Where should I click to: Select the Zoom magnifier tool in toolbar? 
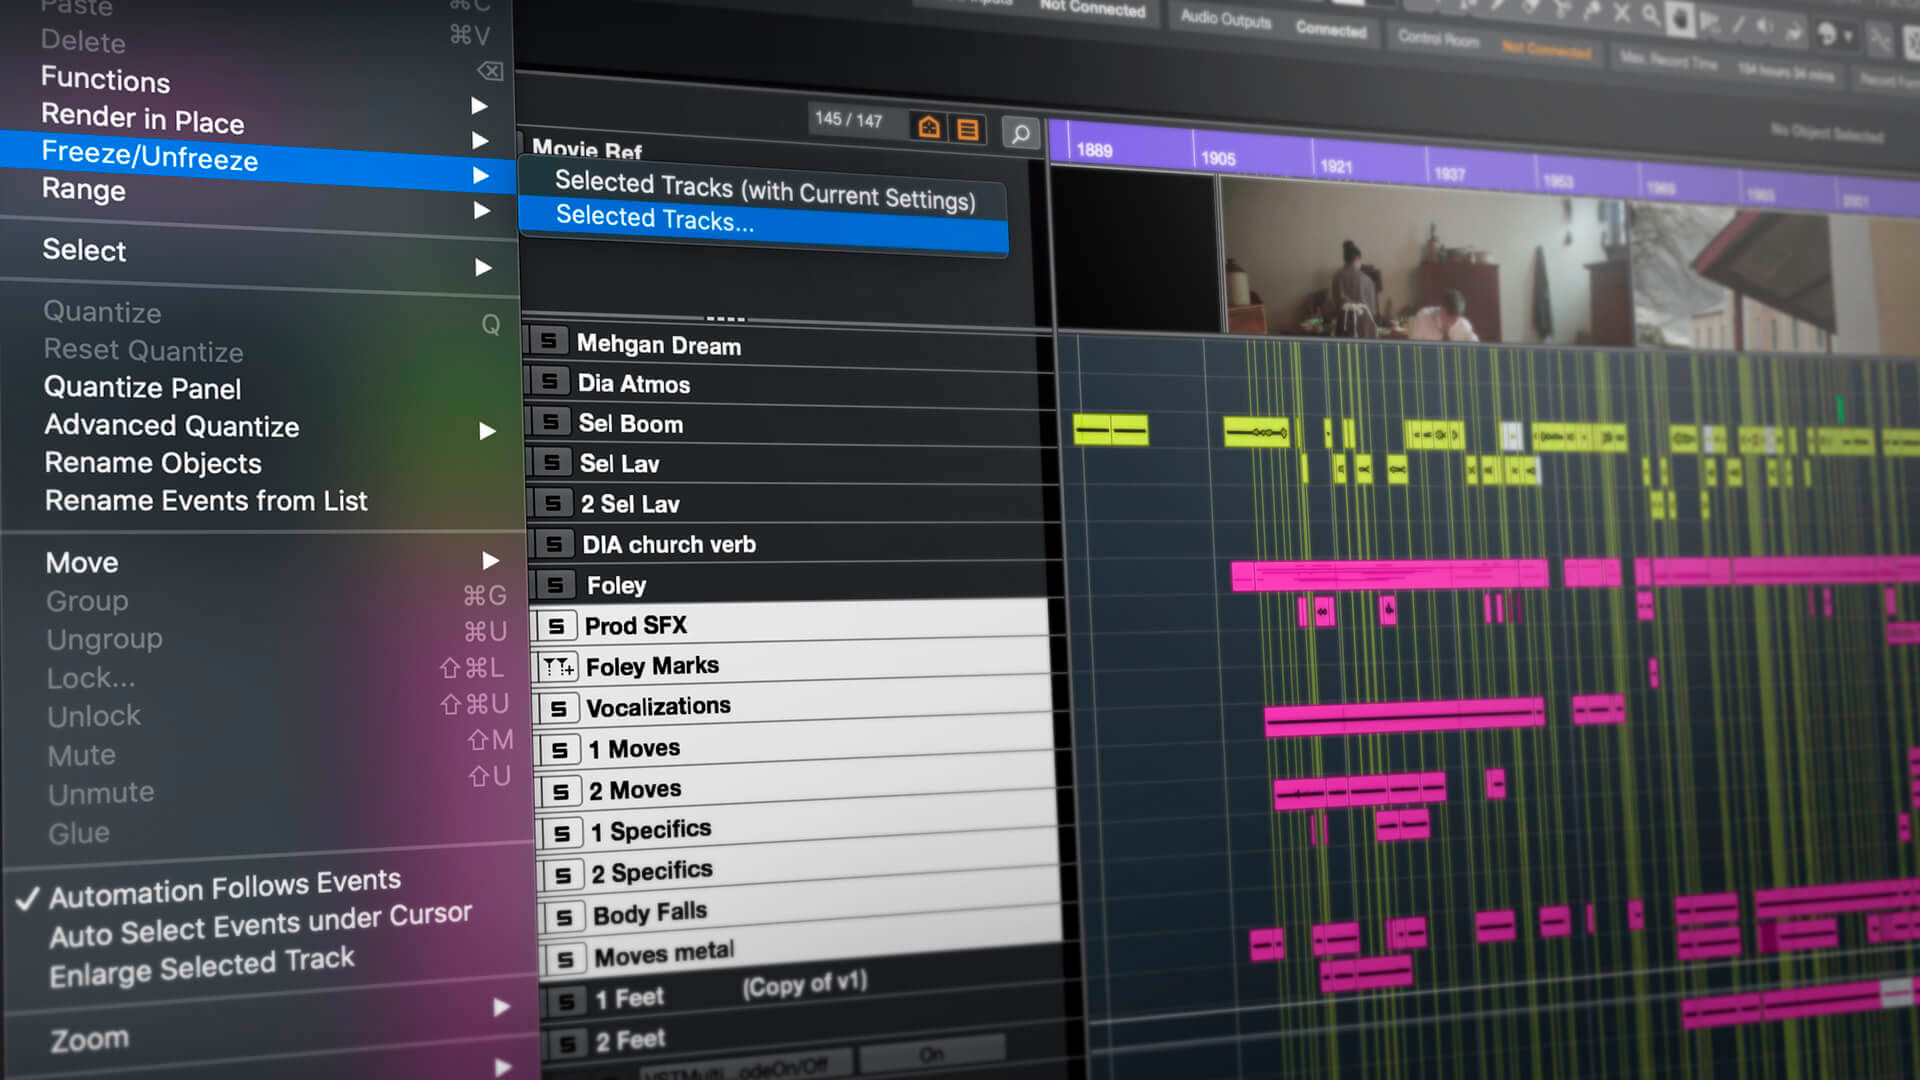coord(1649,15)
